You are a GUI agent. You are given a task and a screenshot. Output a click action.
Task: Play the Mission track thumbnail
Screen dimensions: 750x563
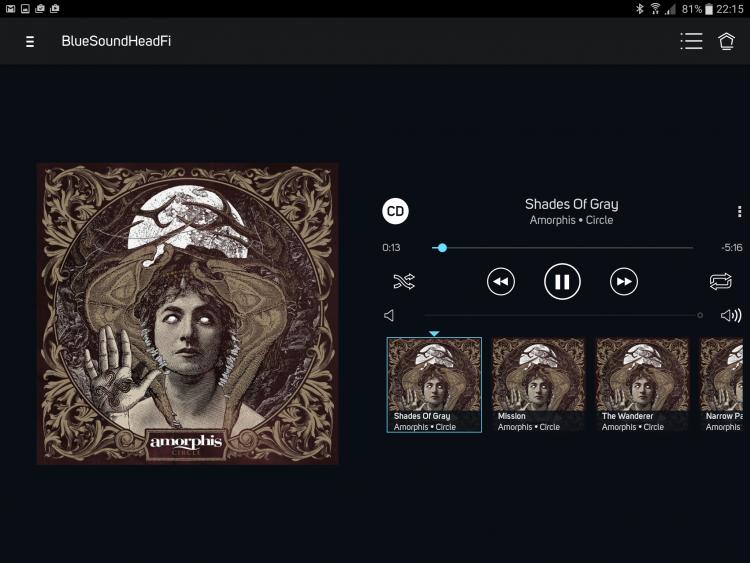pyautogui.click(x=539, y=385)
